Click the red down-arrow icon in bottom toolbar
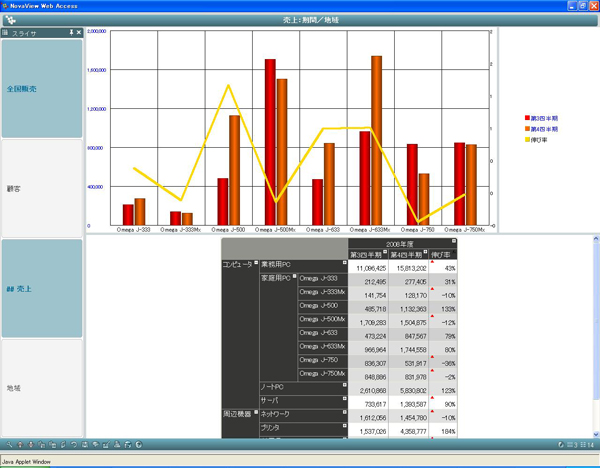This screenshot has width=600, height=468. 31,445
